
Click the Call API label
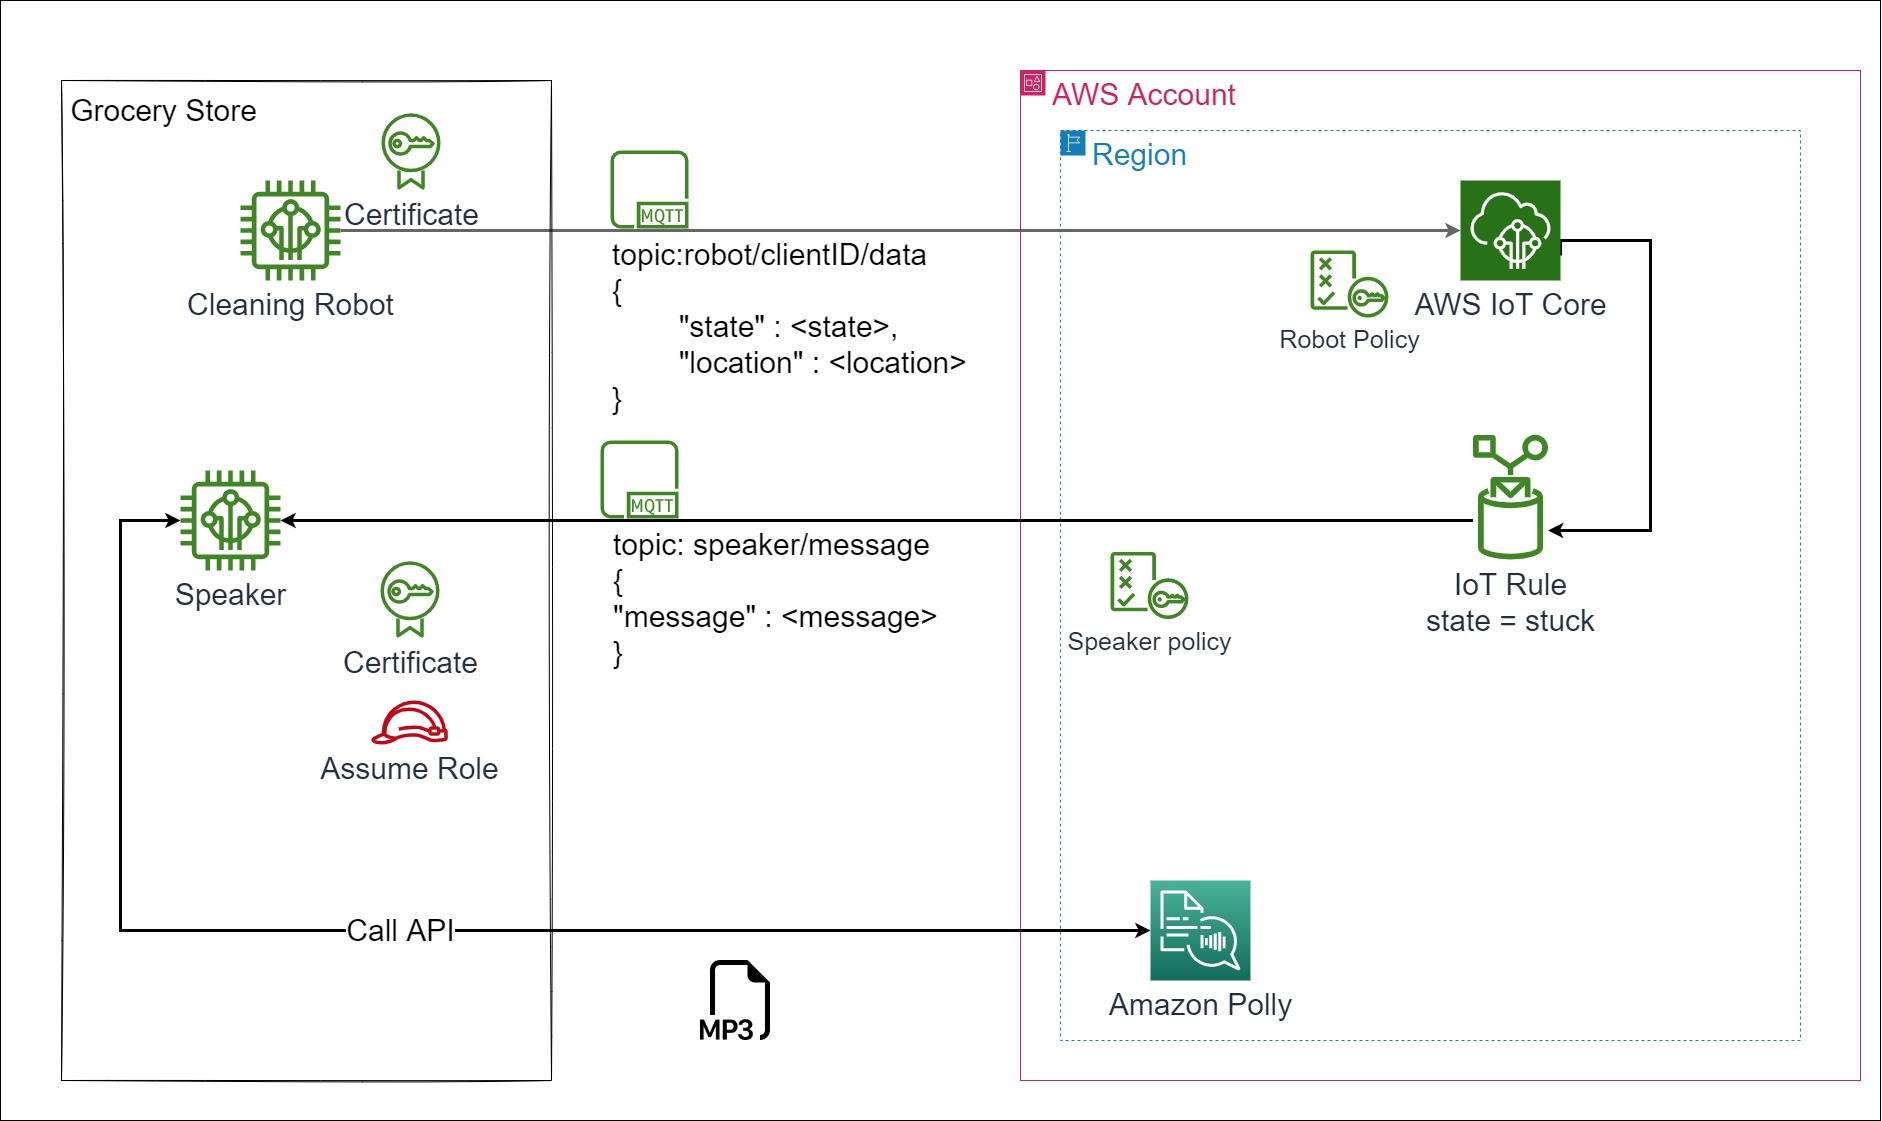400,931
